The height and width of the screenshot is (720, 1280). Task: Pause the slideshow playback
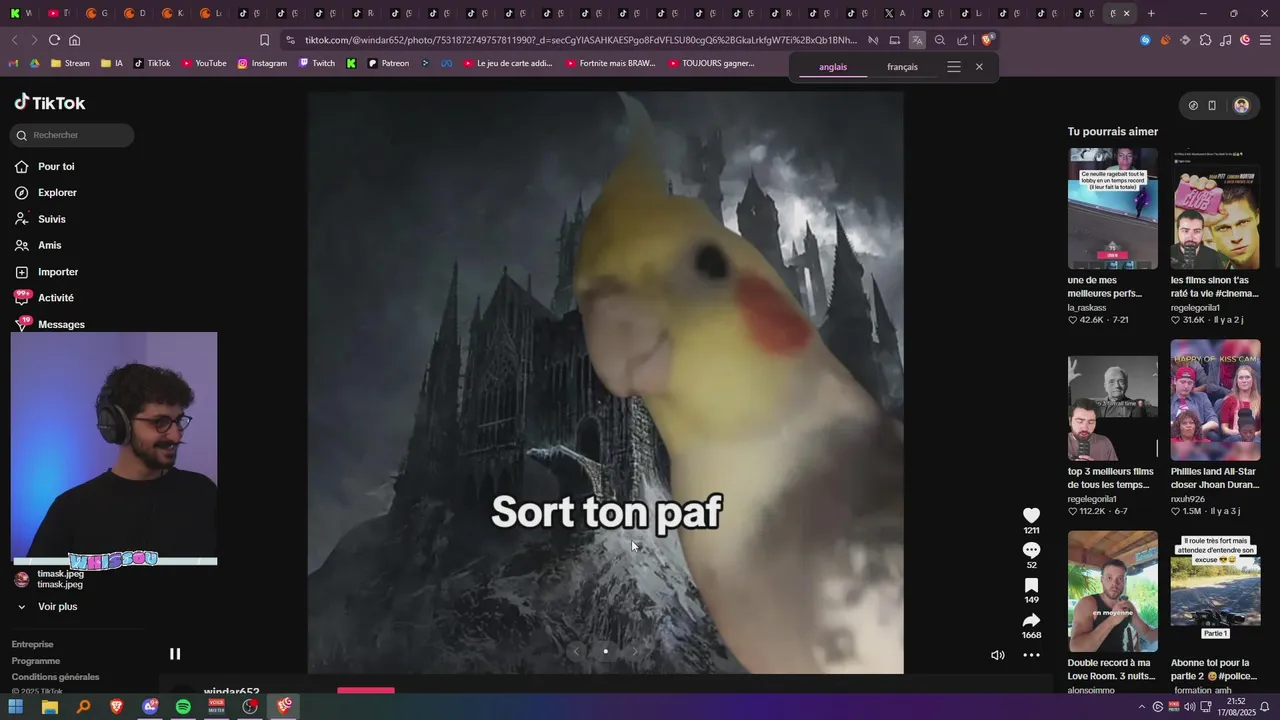click(x=175, y=654)
